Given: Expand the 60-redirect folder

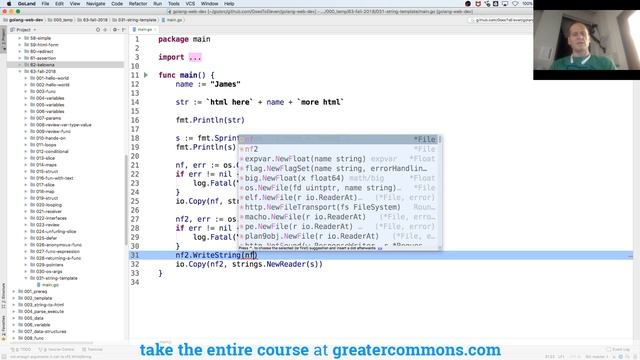Looking at the screenshot, I should point(20,51).
